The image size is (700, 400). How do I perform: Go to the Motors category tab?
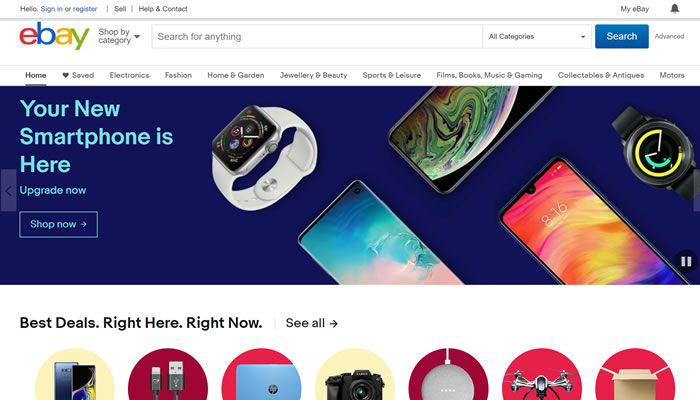pyautogui.click(x=672, y=75)
